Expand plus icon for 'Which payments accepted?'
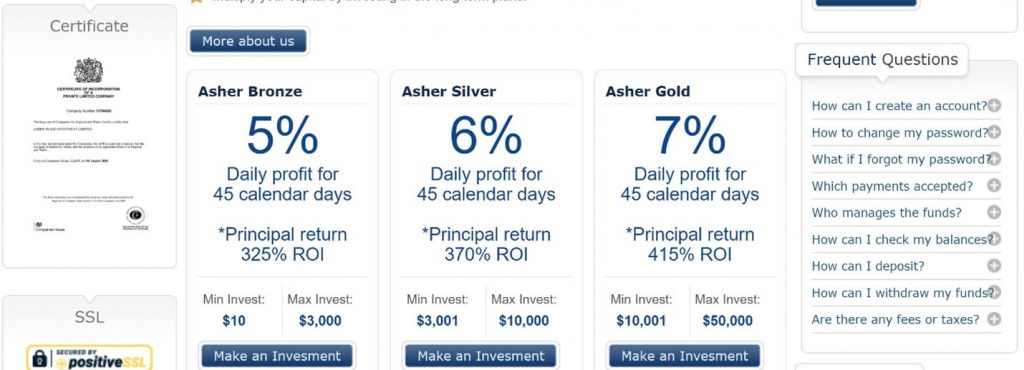 coord(993,186)
